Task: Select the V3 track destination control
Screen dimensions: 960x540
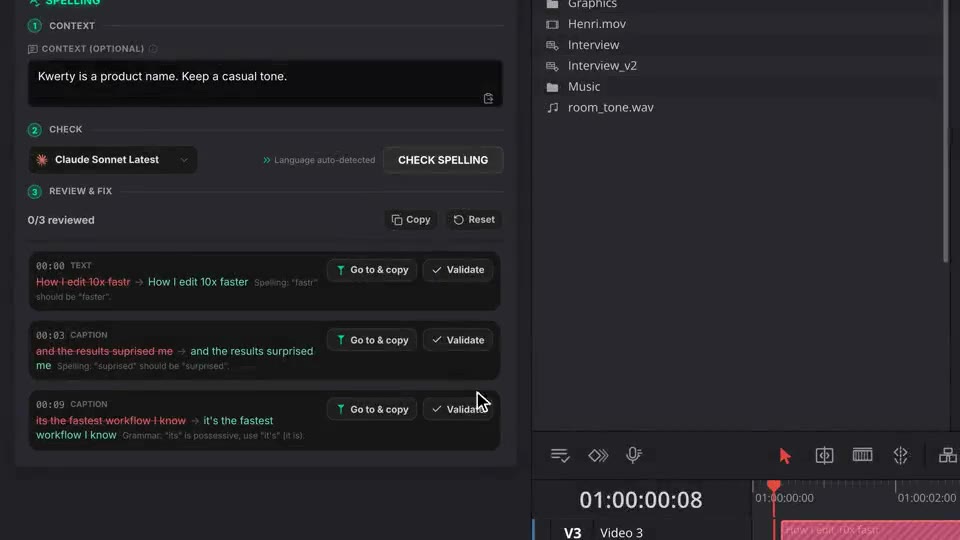Action: 572,532
